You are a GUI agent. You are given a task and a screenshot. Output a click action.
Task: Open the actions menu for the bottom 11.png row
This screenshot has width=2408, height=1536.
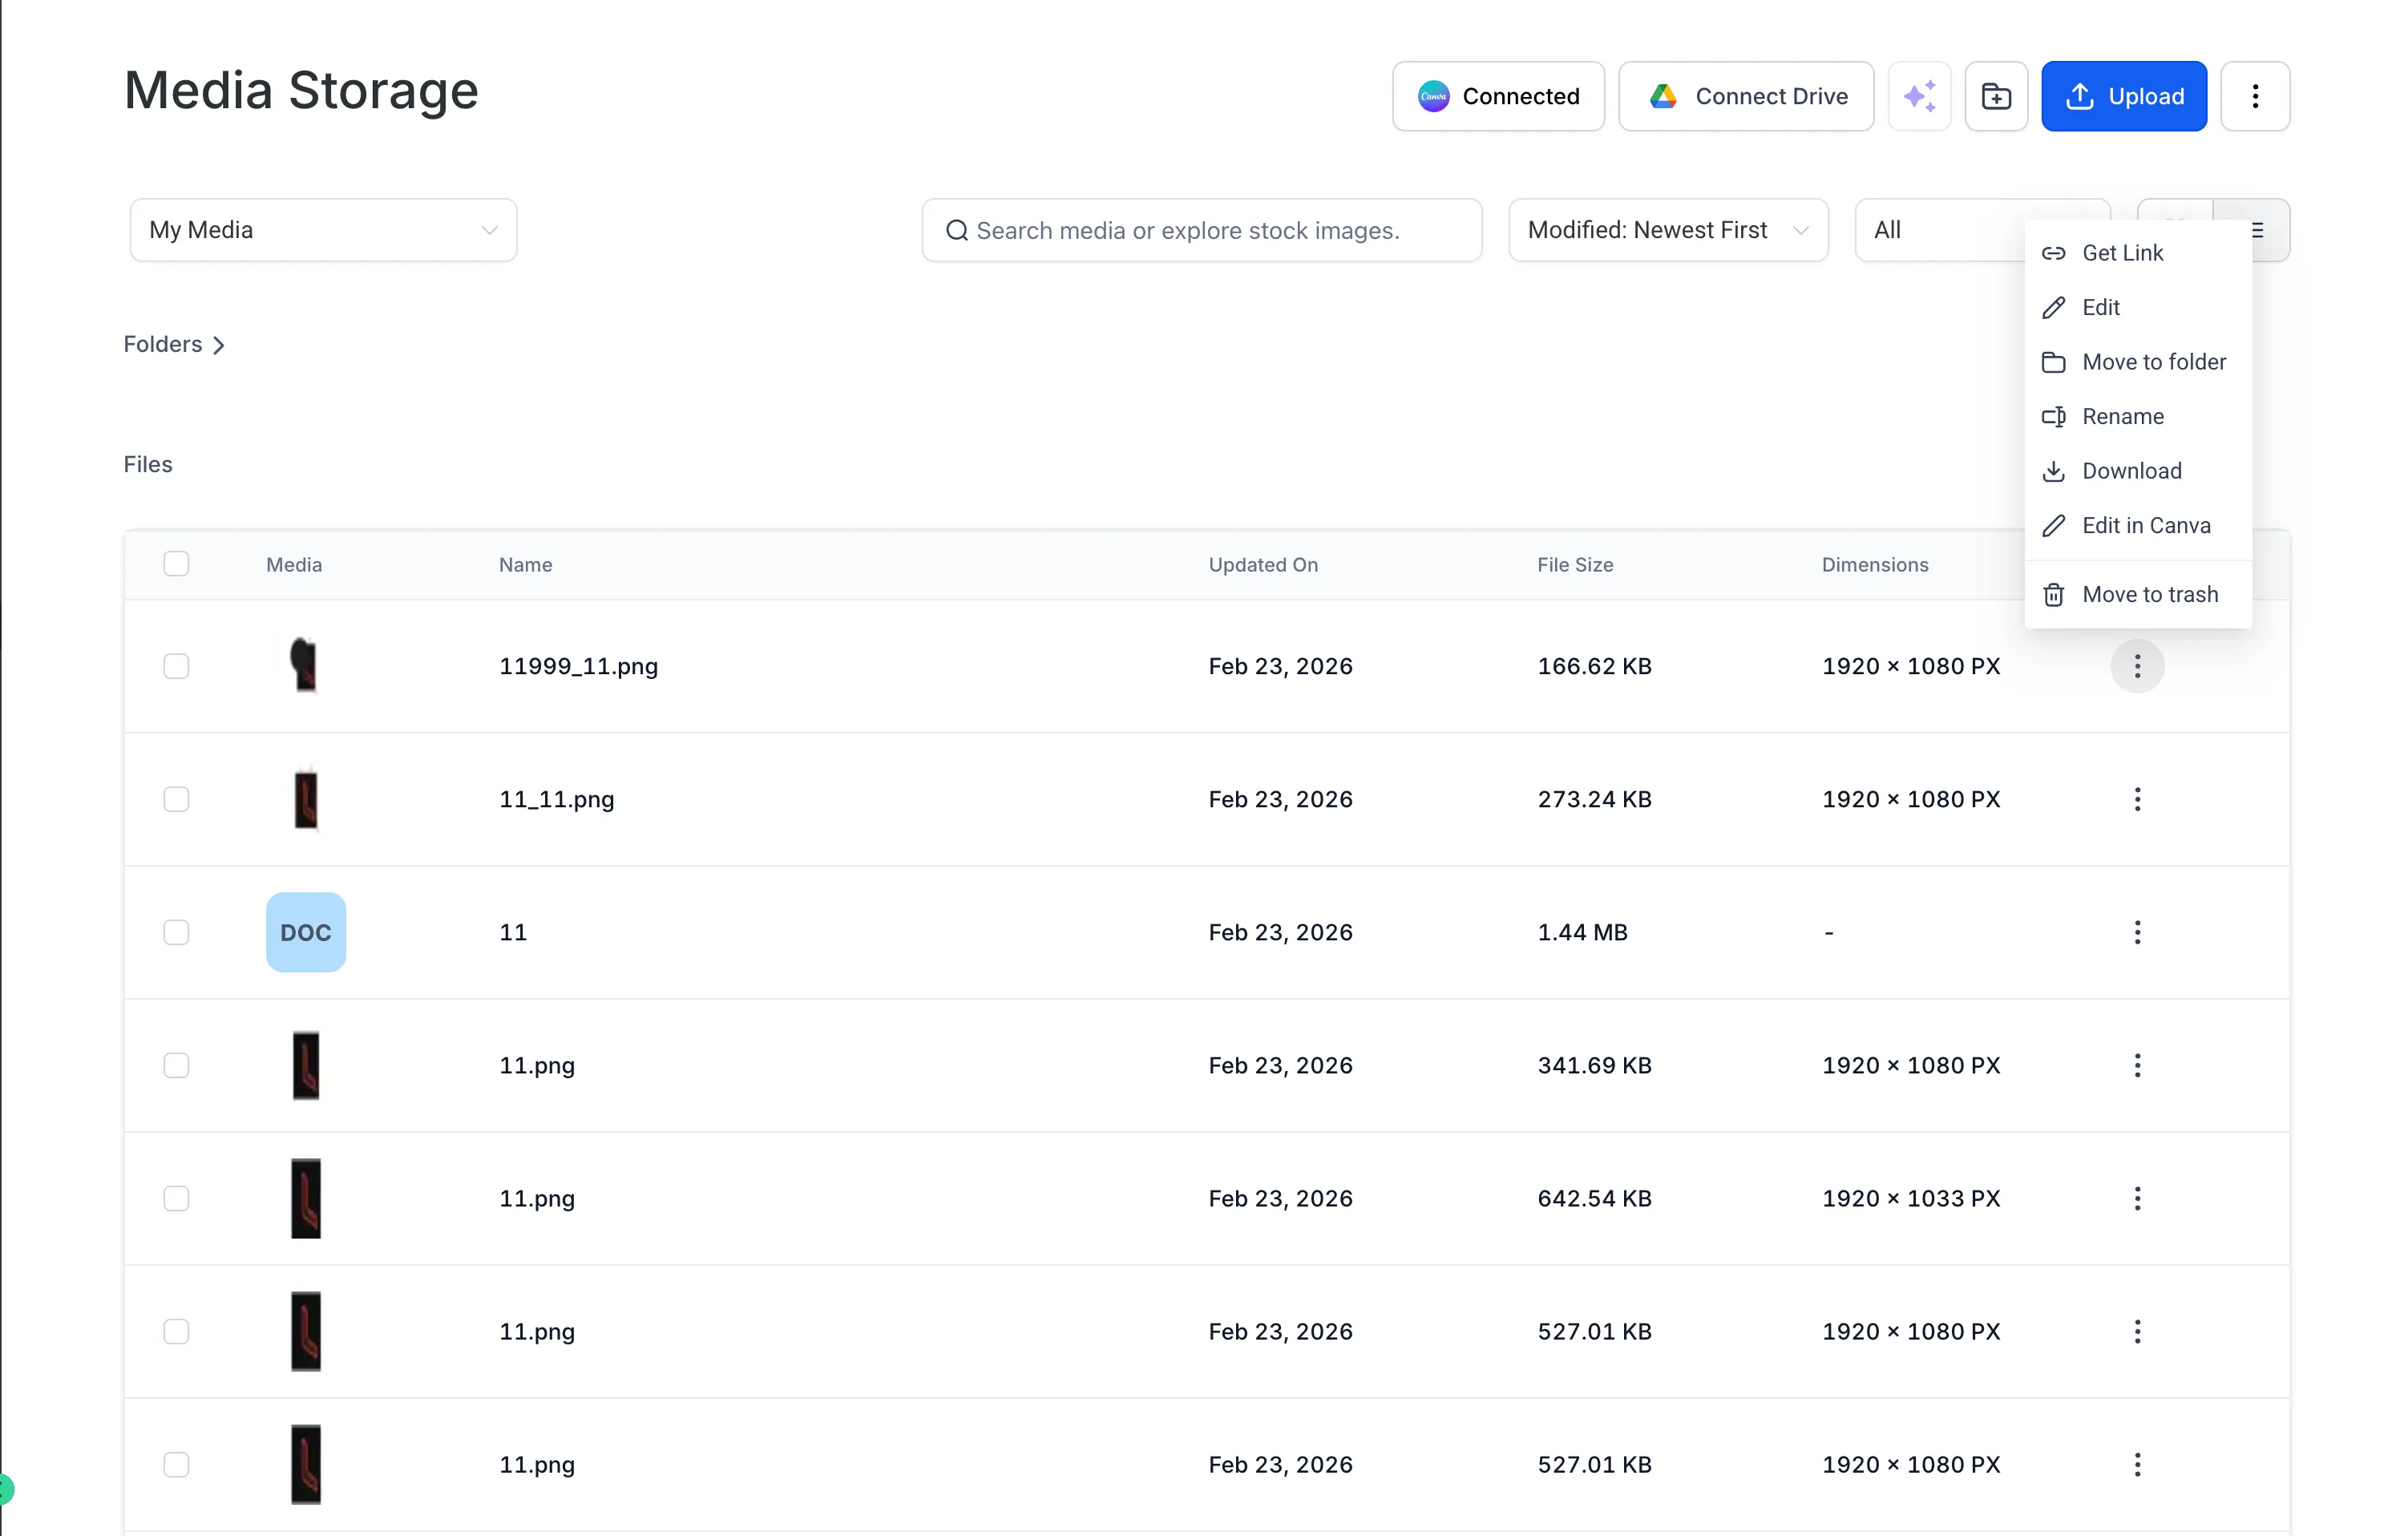point(2137,1464)
